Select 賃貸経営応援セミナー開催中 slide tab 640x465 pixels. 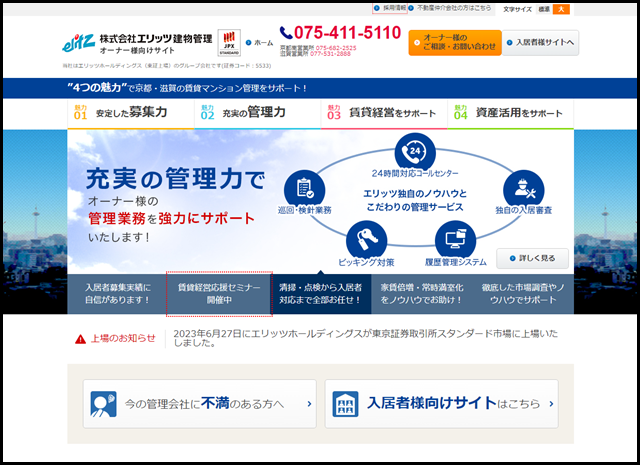[x=219, y=294]
